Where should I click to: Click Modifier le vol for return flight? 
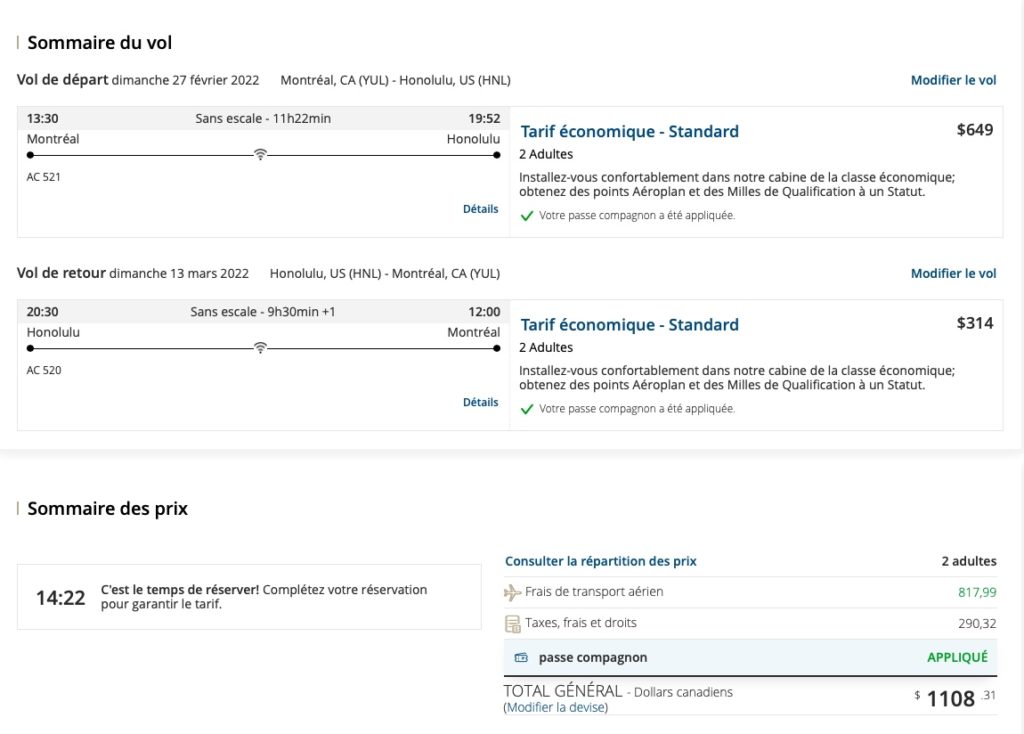tap(953, 273)
